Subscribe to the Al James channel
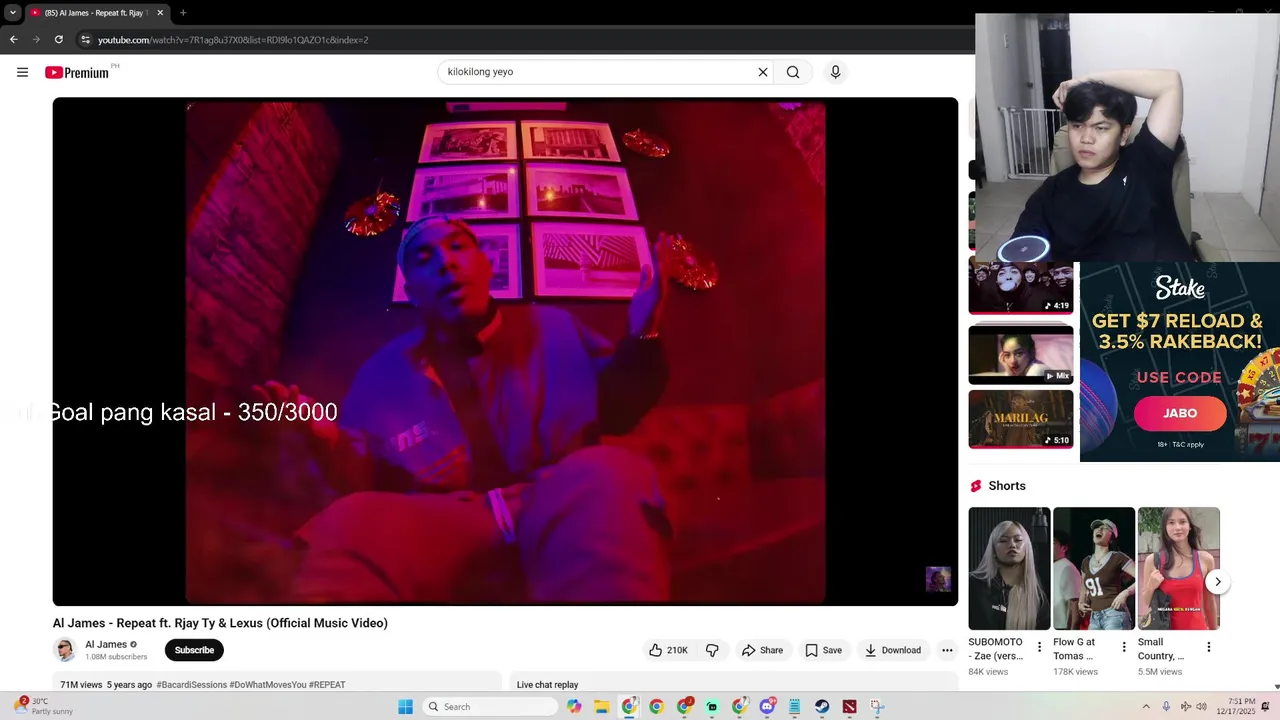 click(x=194, y=650)
